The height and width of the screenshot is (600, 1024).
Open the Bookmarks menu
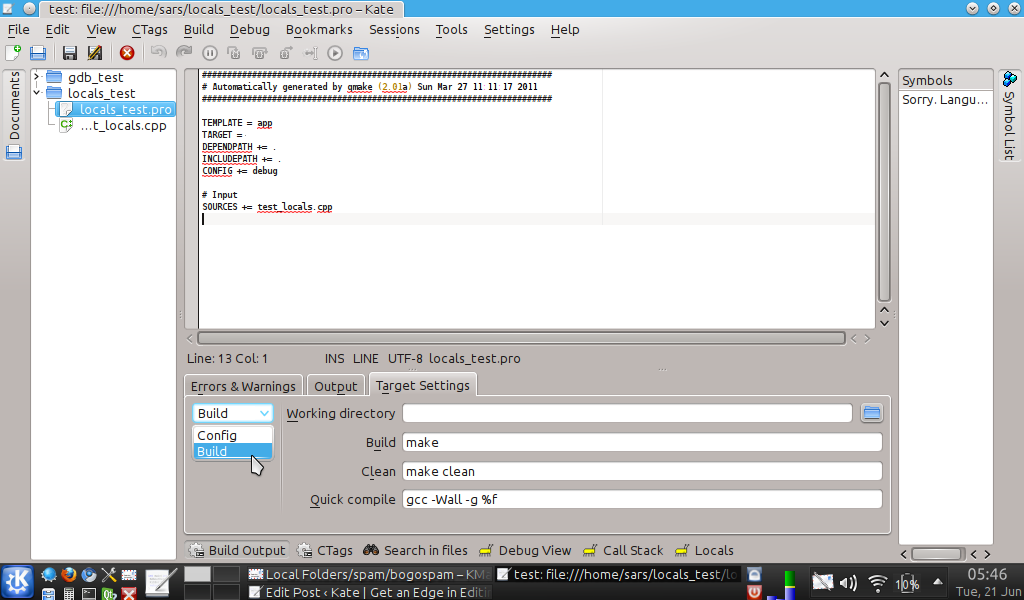319,29
